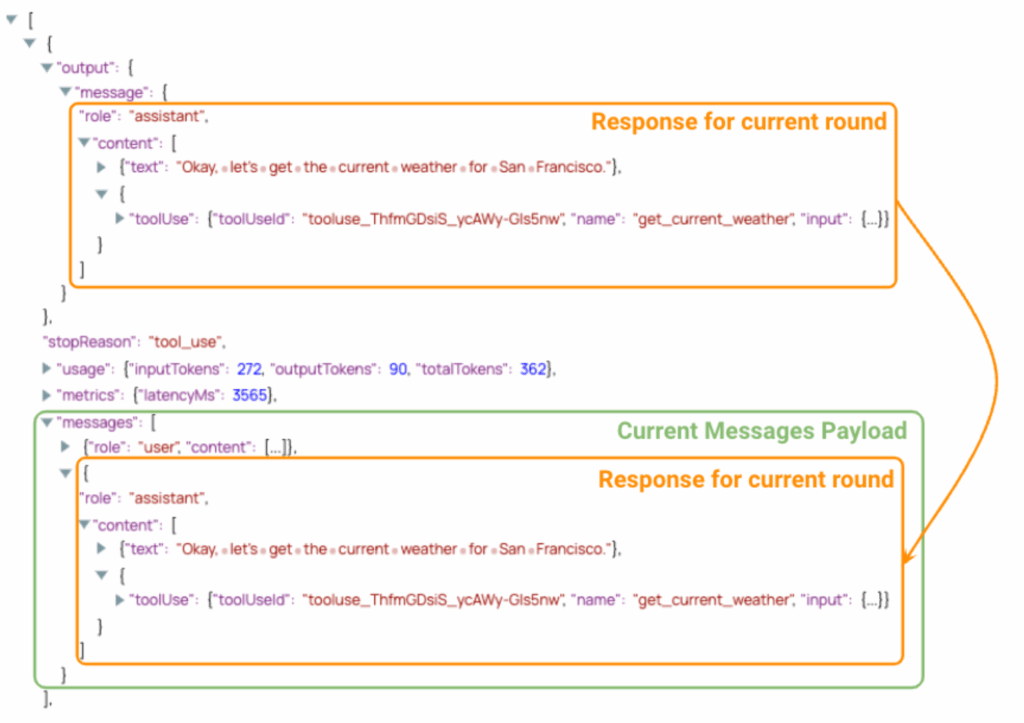Viewport: 1024px width, 723px height.
Task: Click collapsed {...} input in output toolUse
Action: point(869,218)
